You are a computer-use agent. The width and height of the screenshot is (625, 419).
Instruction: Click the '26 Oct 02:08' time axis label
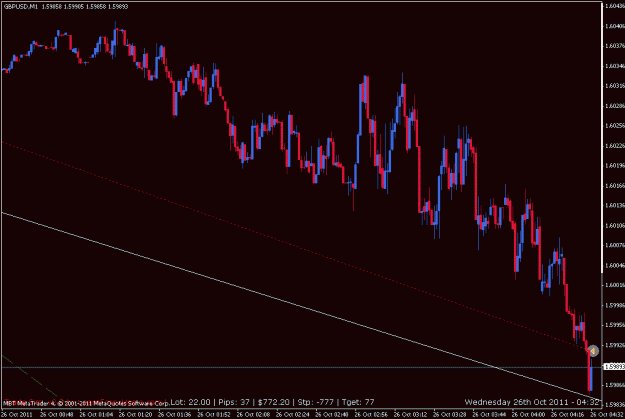253,415
